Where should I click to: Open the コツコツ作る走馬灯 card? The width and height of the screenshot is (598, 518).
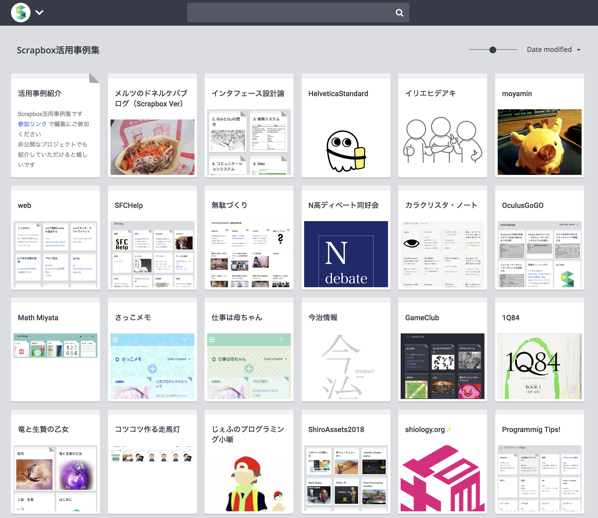152,462
